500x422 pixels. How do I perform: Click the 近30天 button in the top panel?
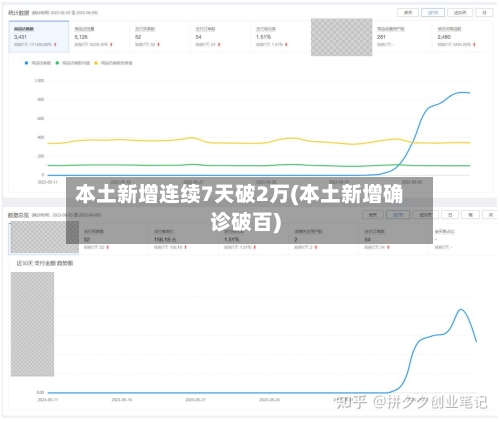click(x=460, y=13)
